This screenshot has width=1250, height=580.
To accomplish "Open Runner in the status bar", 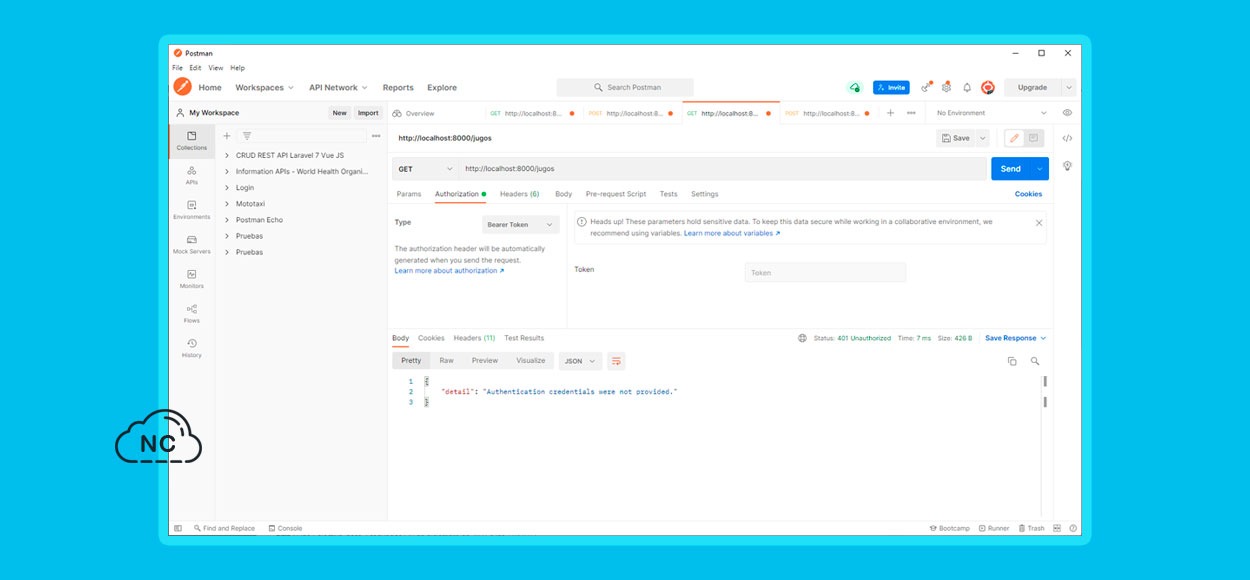I will 994,528.
